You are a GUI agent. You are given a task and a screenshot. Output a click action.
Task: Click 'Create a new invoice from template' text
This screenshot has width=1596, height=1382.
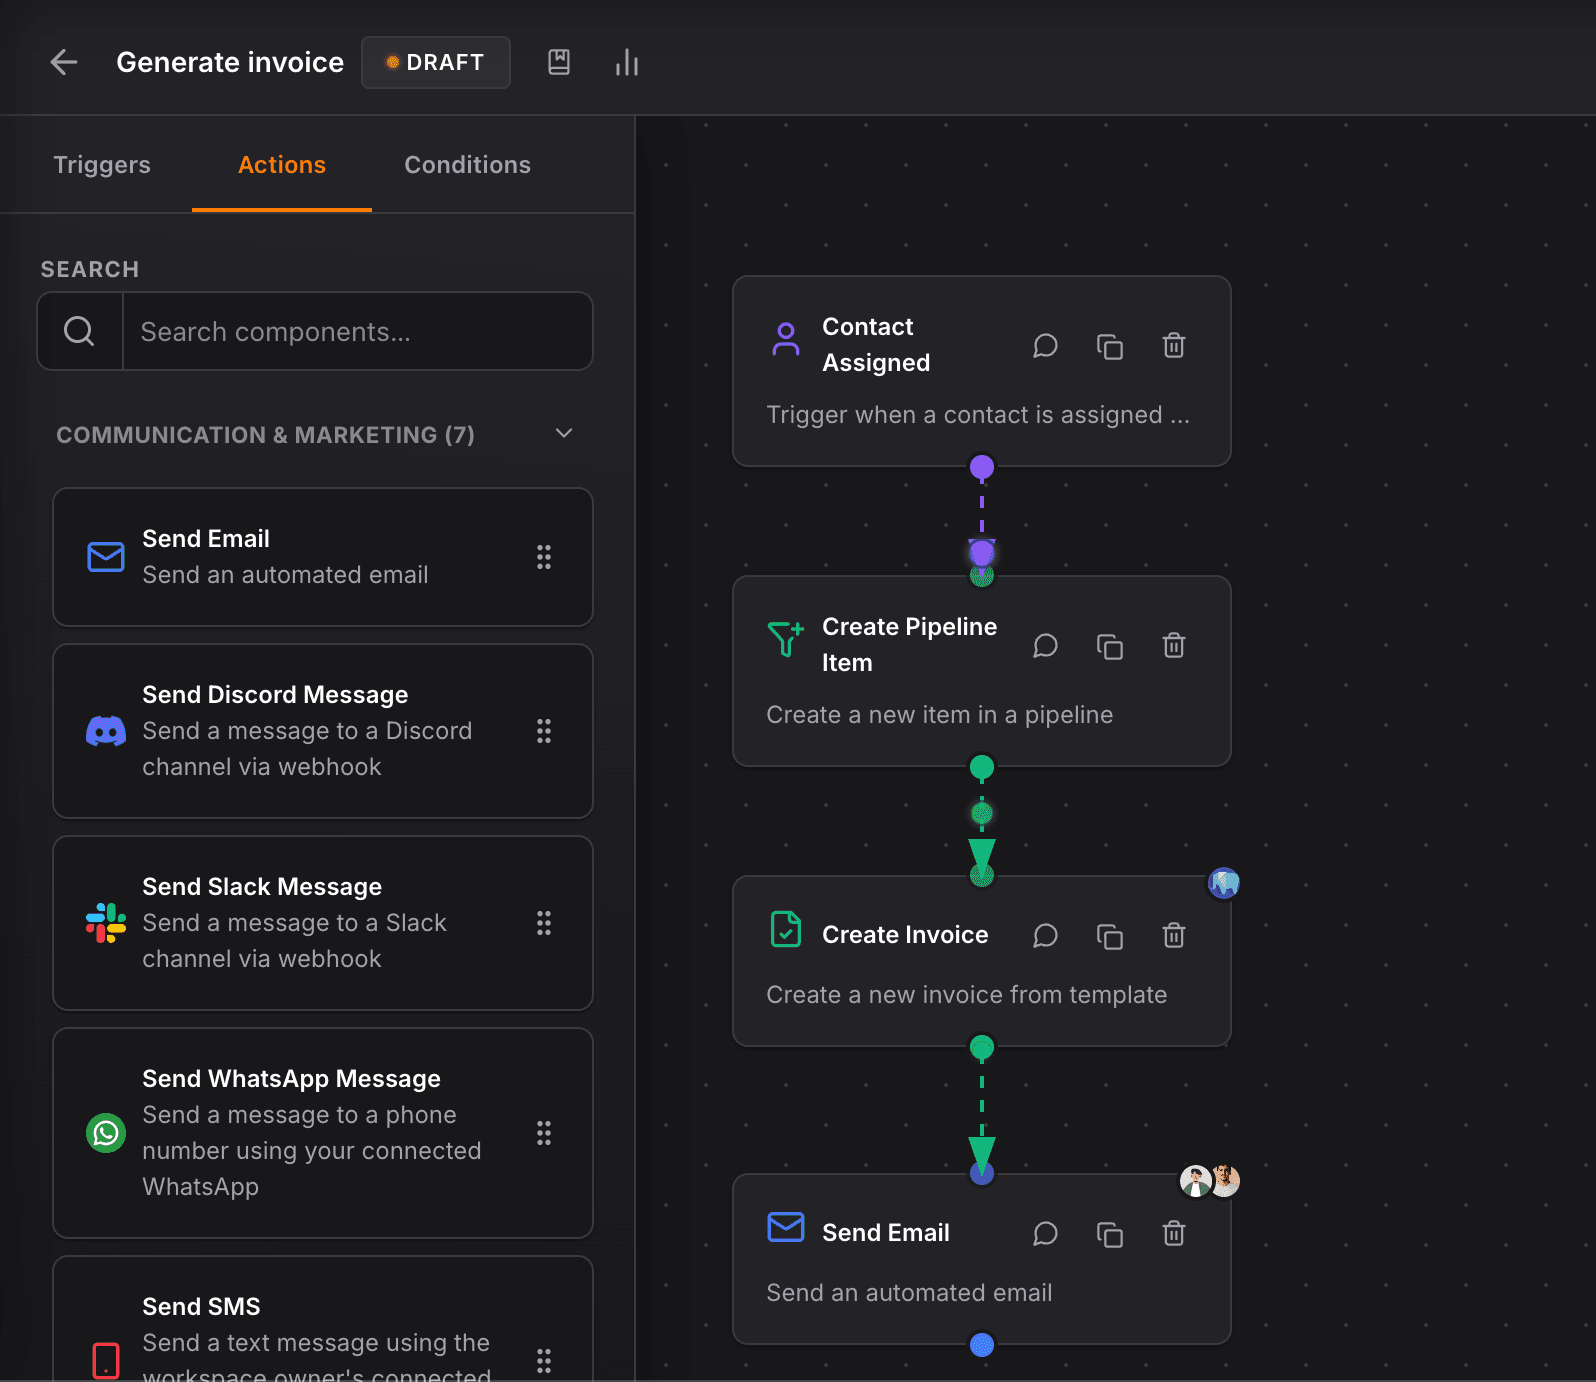[x=967, y=995]
